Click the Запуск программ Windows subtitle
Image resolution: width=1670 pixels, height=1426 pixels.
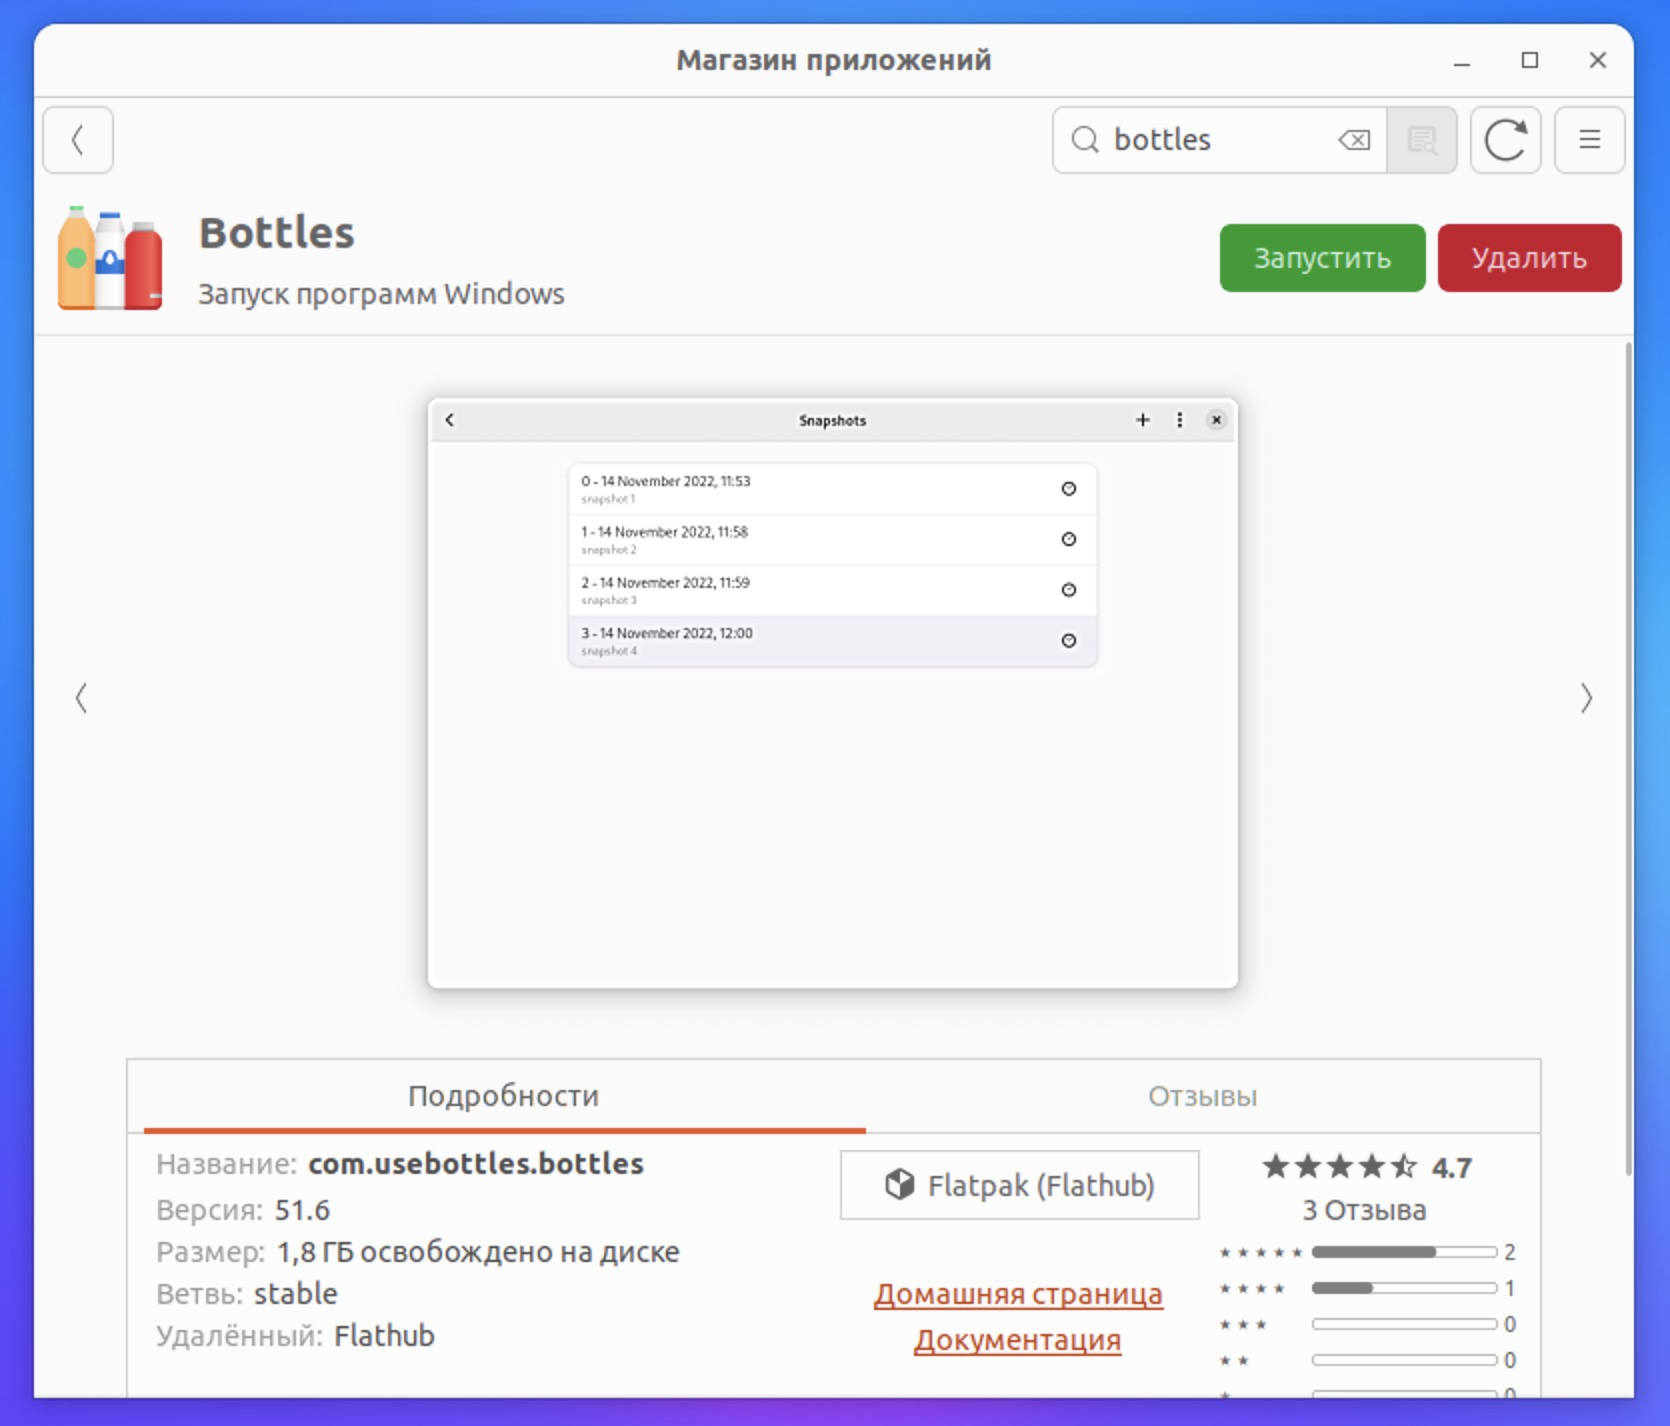click(x=381, y=294)
